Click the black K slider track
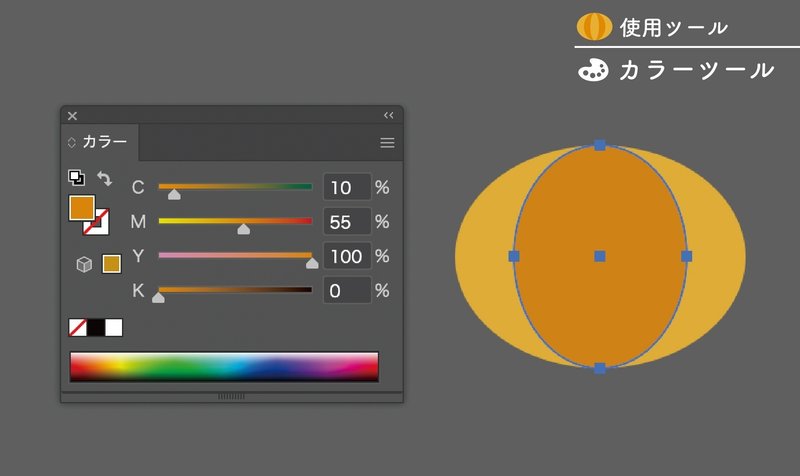The height and width of the screenshot is (476, 800). [x=235, y=290]
